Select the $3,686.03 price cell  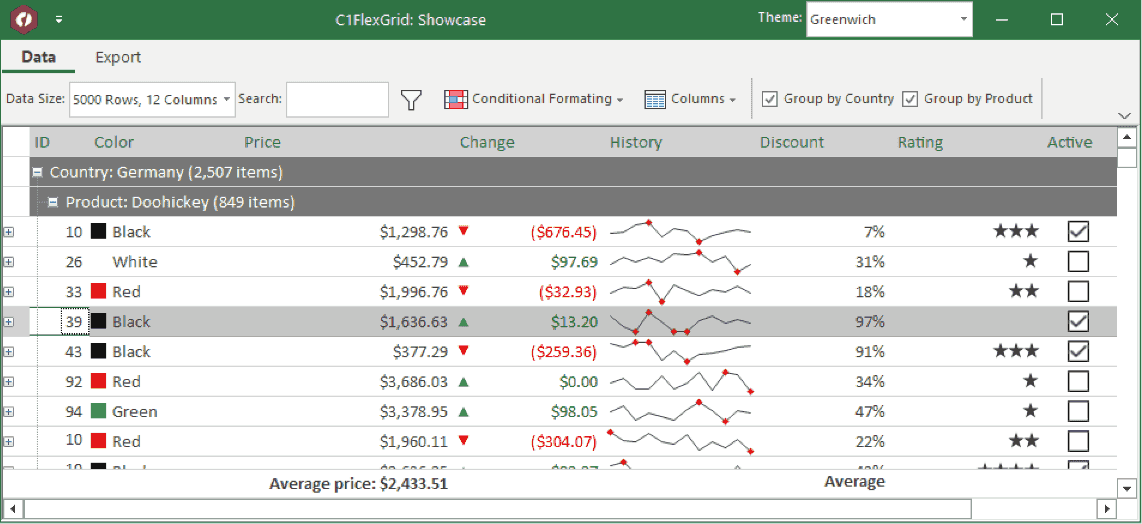(x=414, y=381)
